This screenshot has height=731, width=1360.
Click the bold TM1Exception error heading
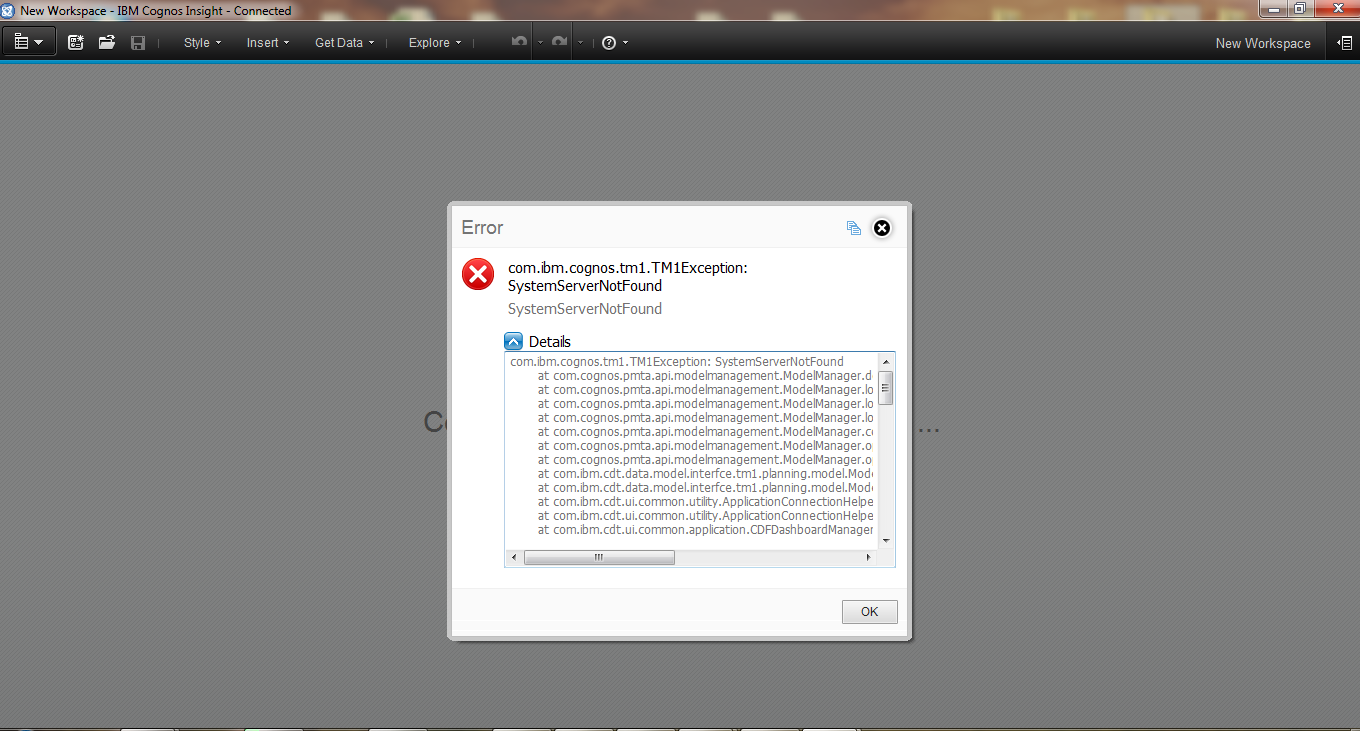pyautogui.click(x=628, y=277)
